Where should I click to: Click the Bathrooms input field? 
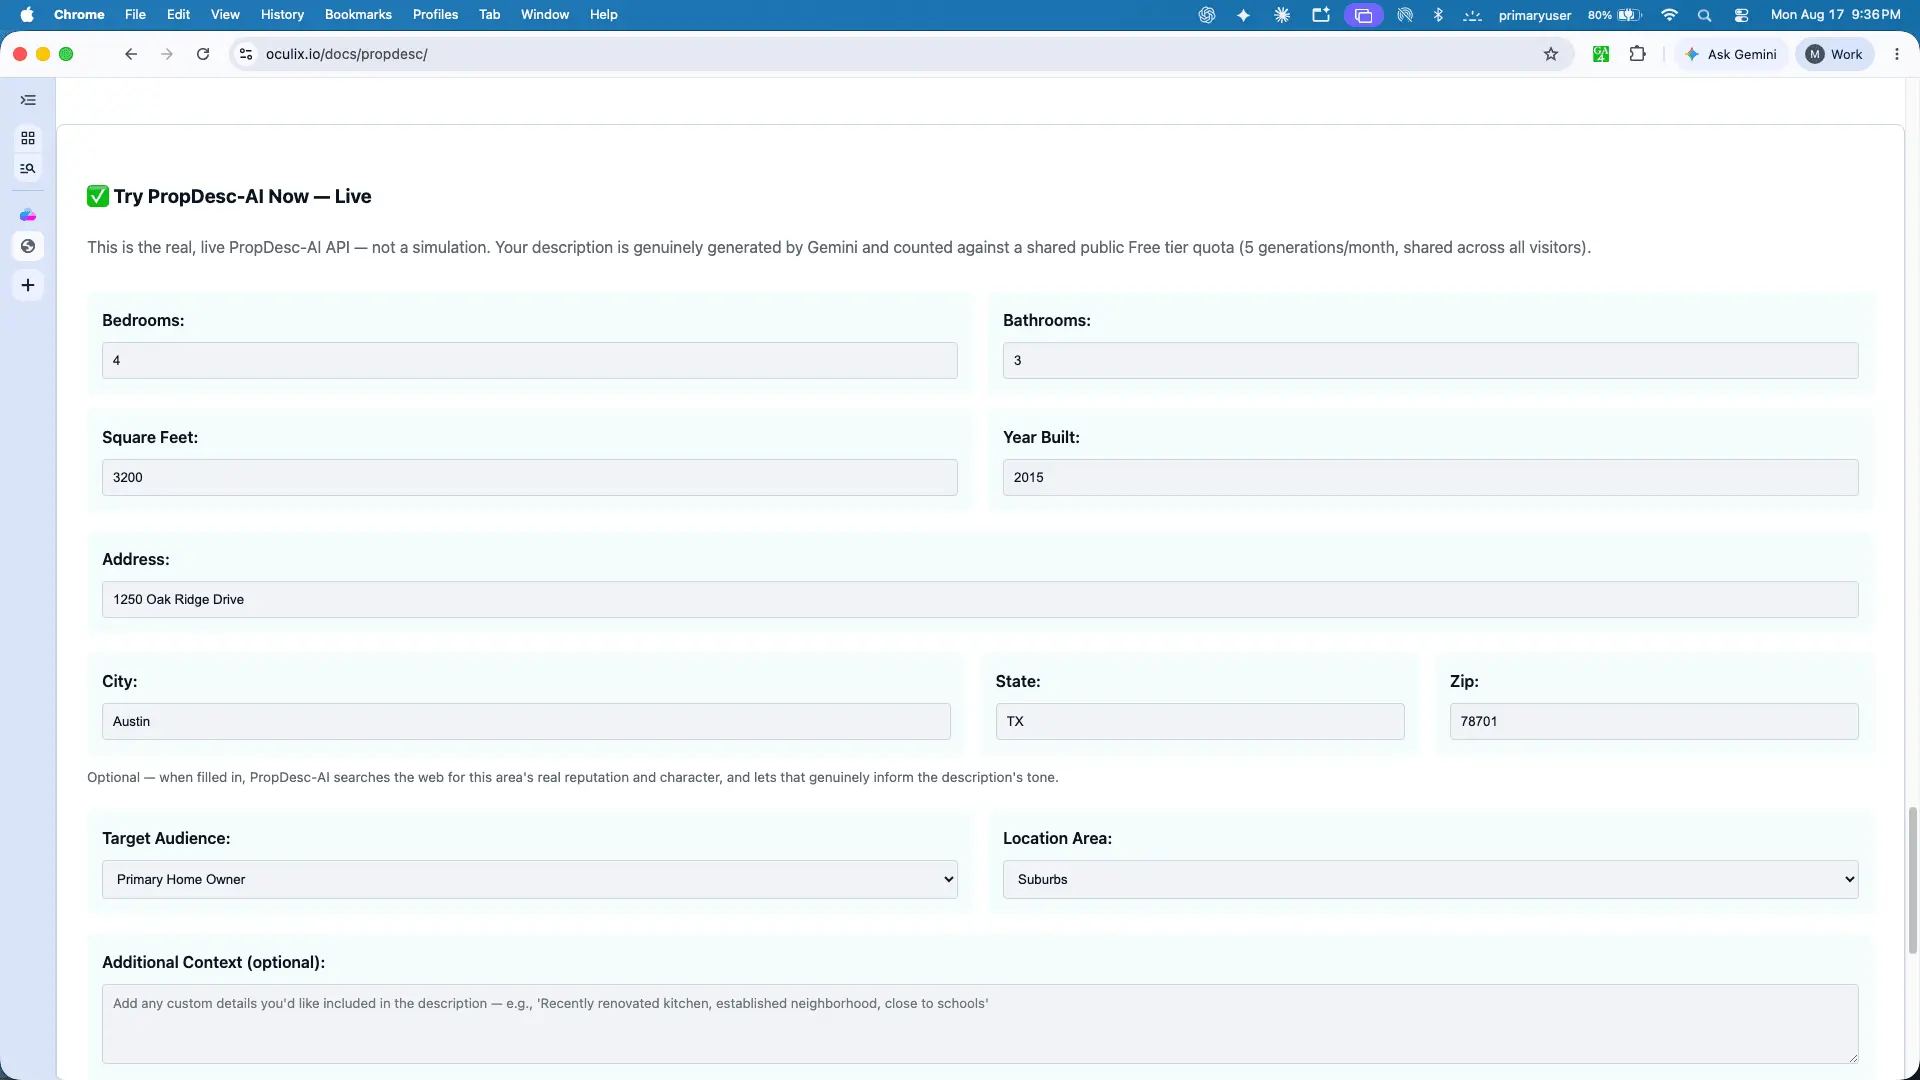coord(1430,361)
